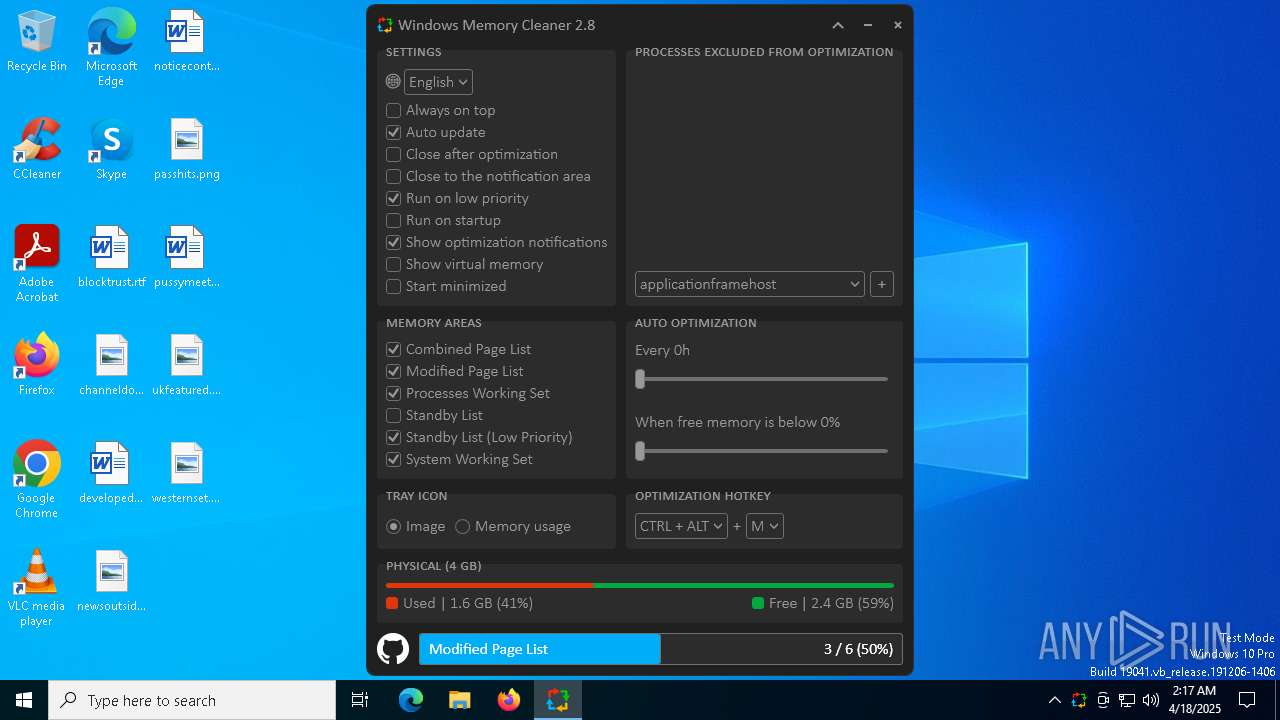This screenshot has width=1280, height=720.
Task: Open File Explorer from the taskbar
Action: (460, 700)
